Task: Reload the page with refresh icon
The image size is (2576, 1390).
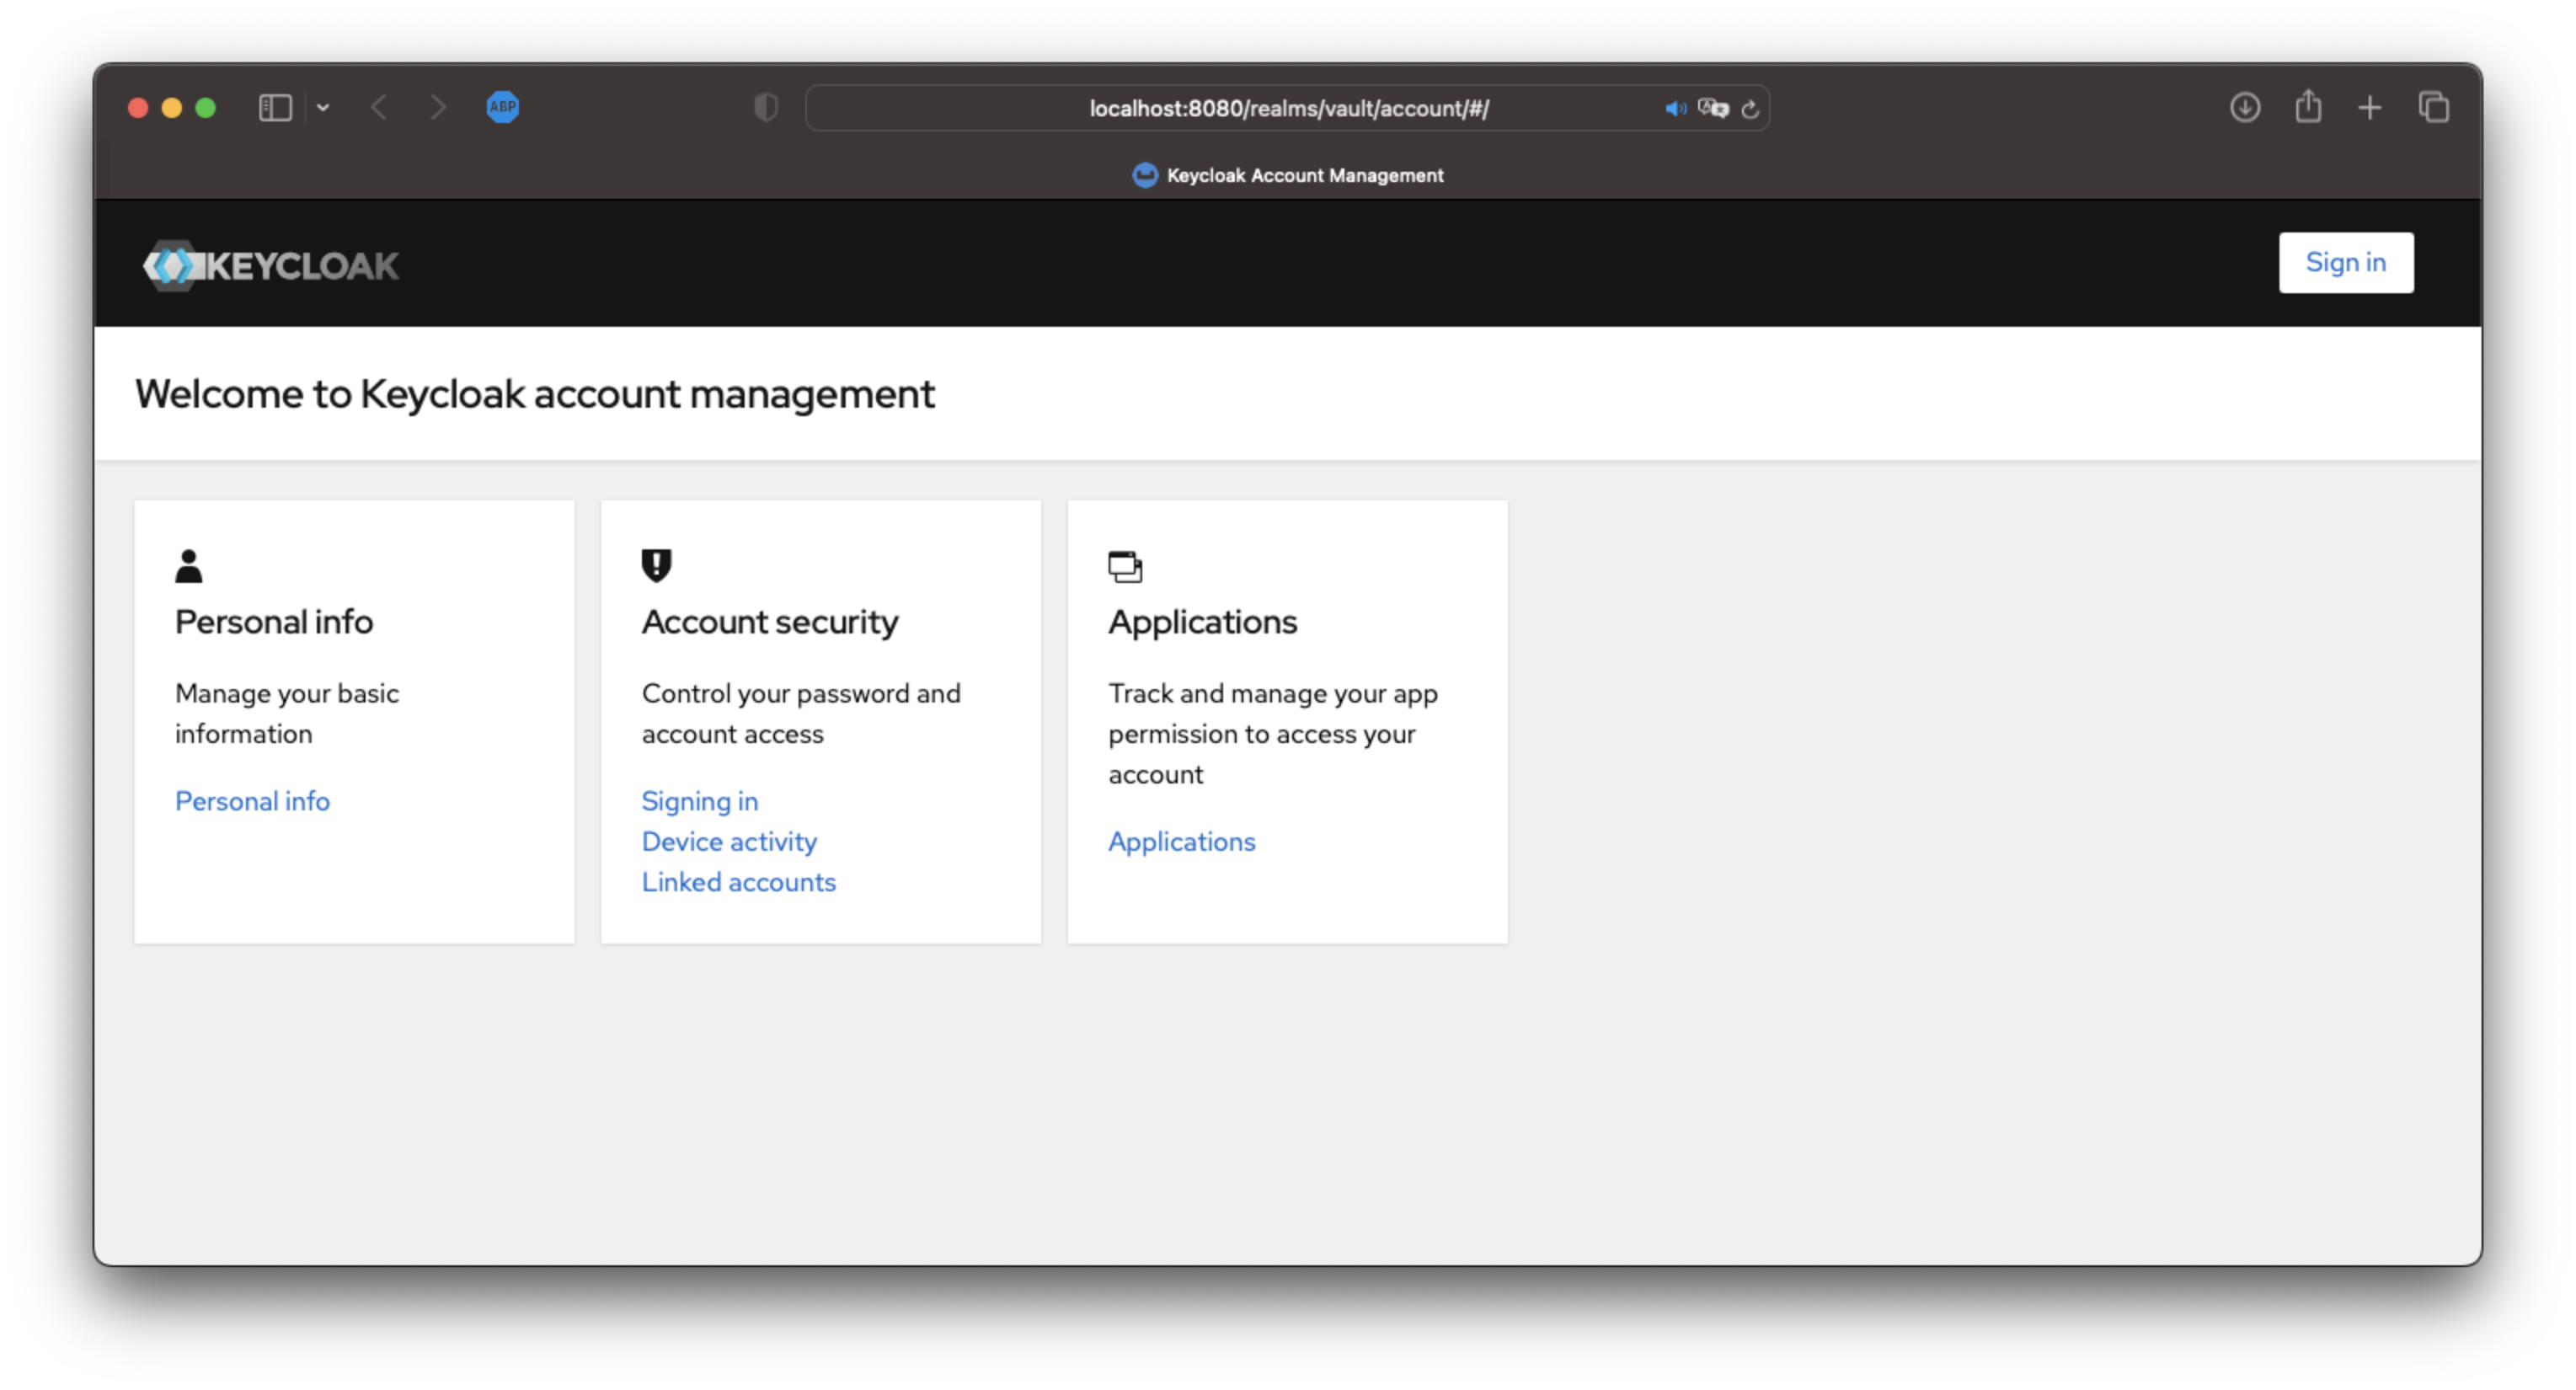Action: tap(1750, 109)
